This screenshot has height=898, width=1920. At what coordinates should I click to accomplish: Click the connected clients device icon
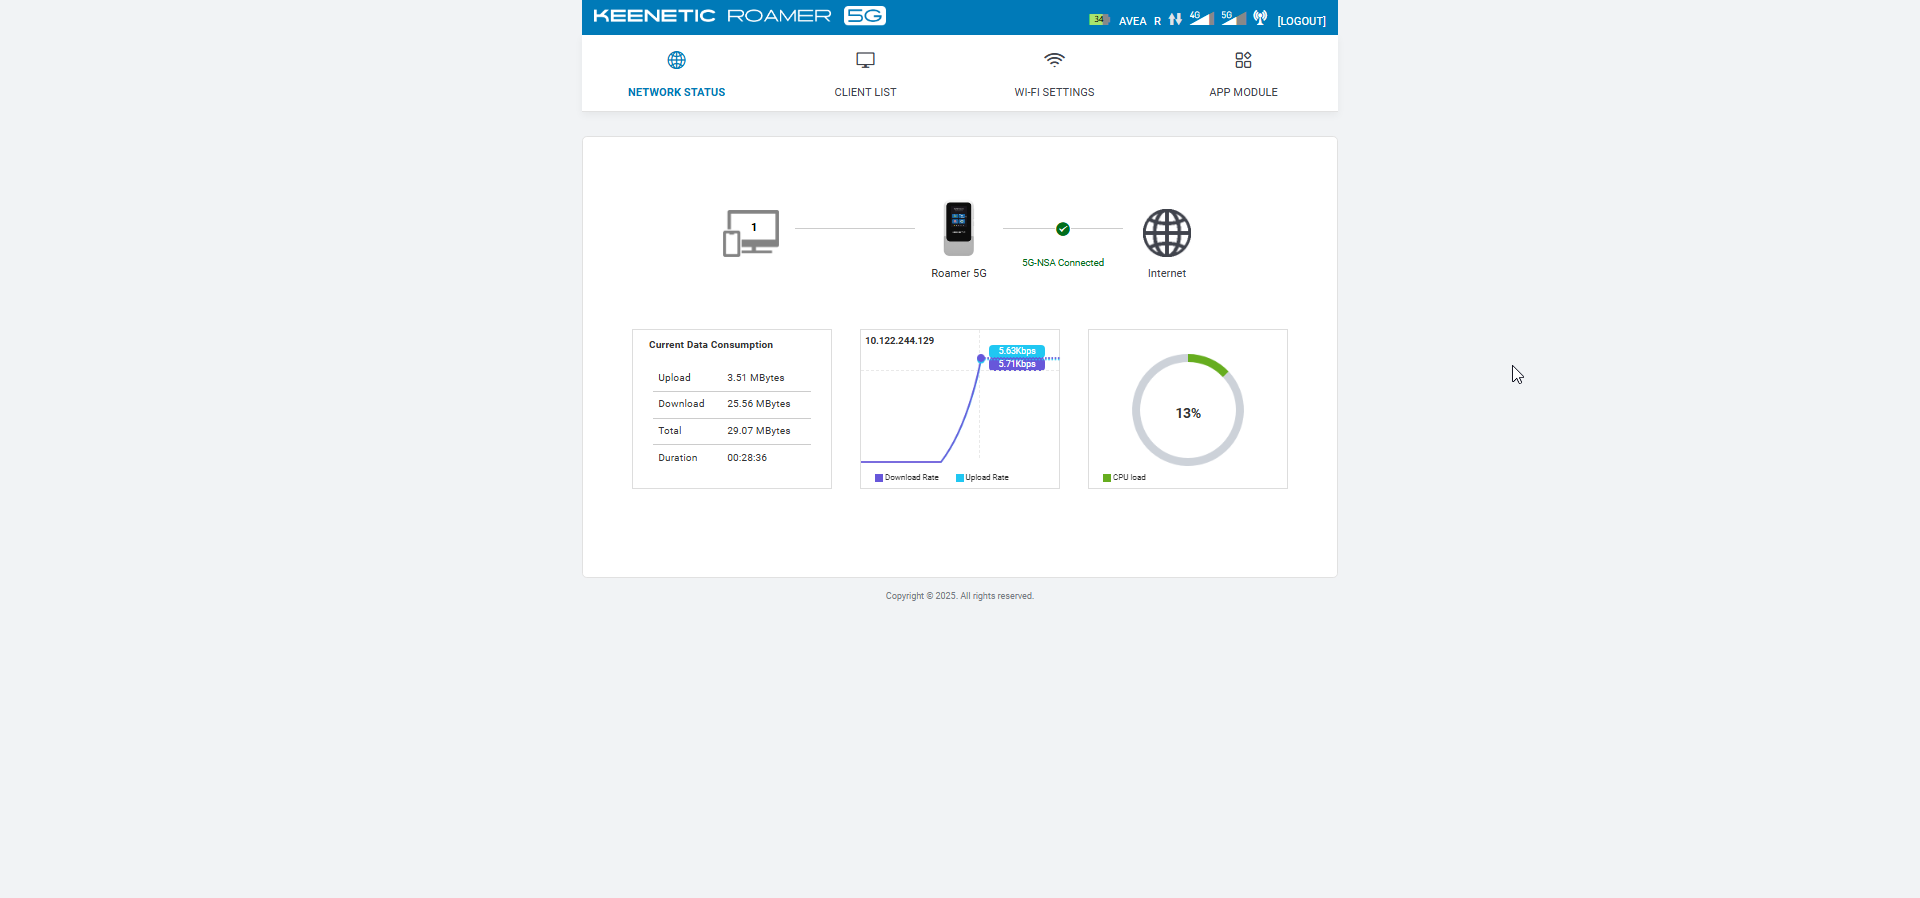click(751, 233)
